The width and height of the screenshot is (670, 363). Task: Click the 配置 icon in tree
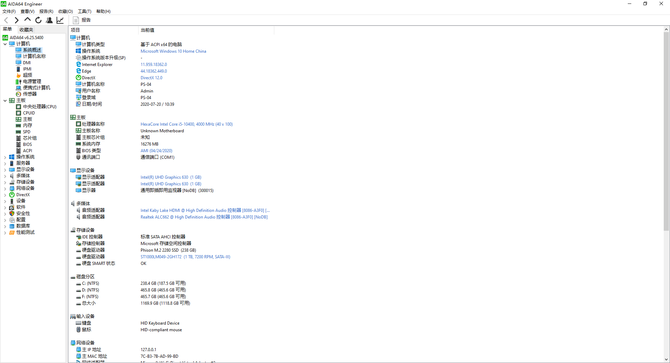click(12, 220)
